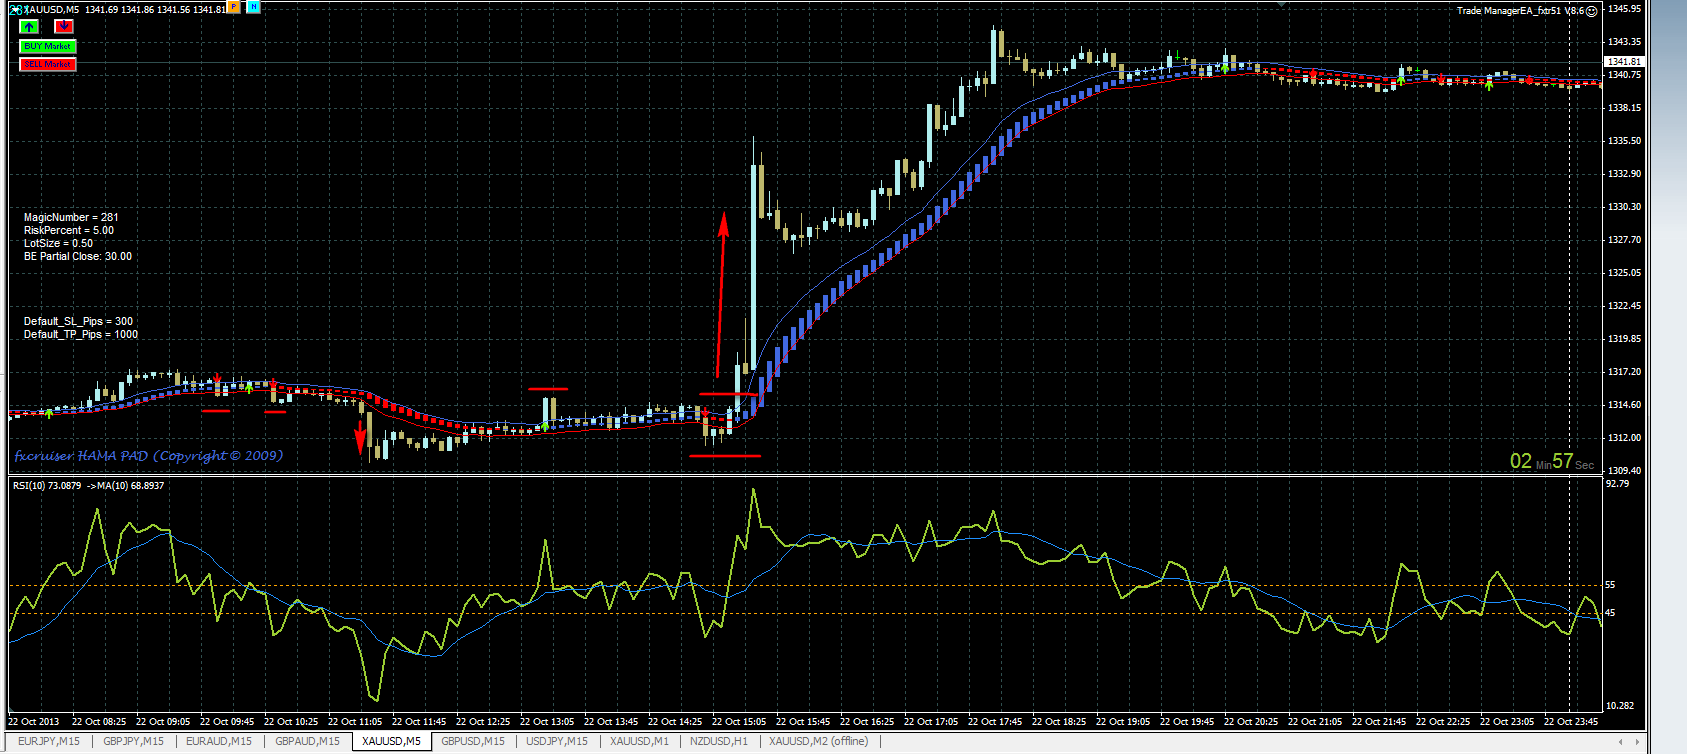
Task: Click the LotSize = 0.50 text
Action: point(58,243)
